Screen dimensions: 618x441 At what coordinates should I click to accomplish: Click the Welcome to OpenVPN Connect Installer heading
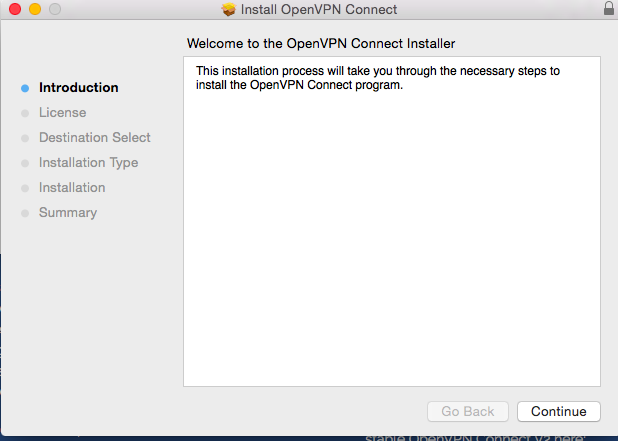tap(321, 43)
